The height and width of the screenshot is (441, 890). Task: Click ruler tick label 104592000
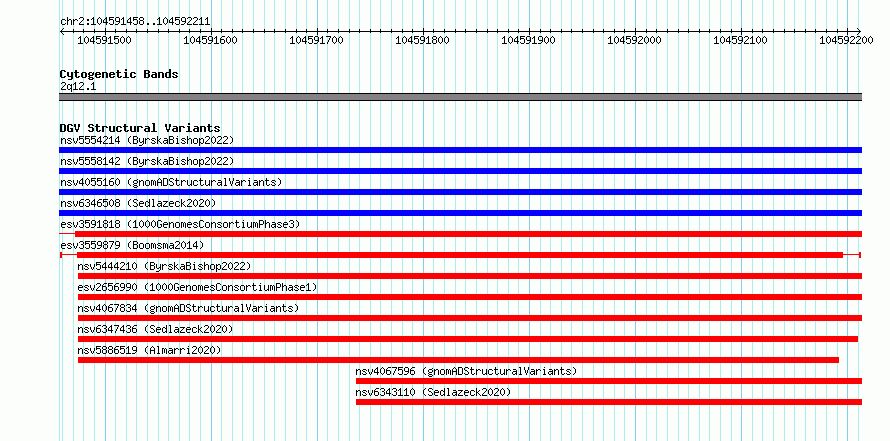635,40
